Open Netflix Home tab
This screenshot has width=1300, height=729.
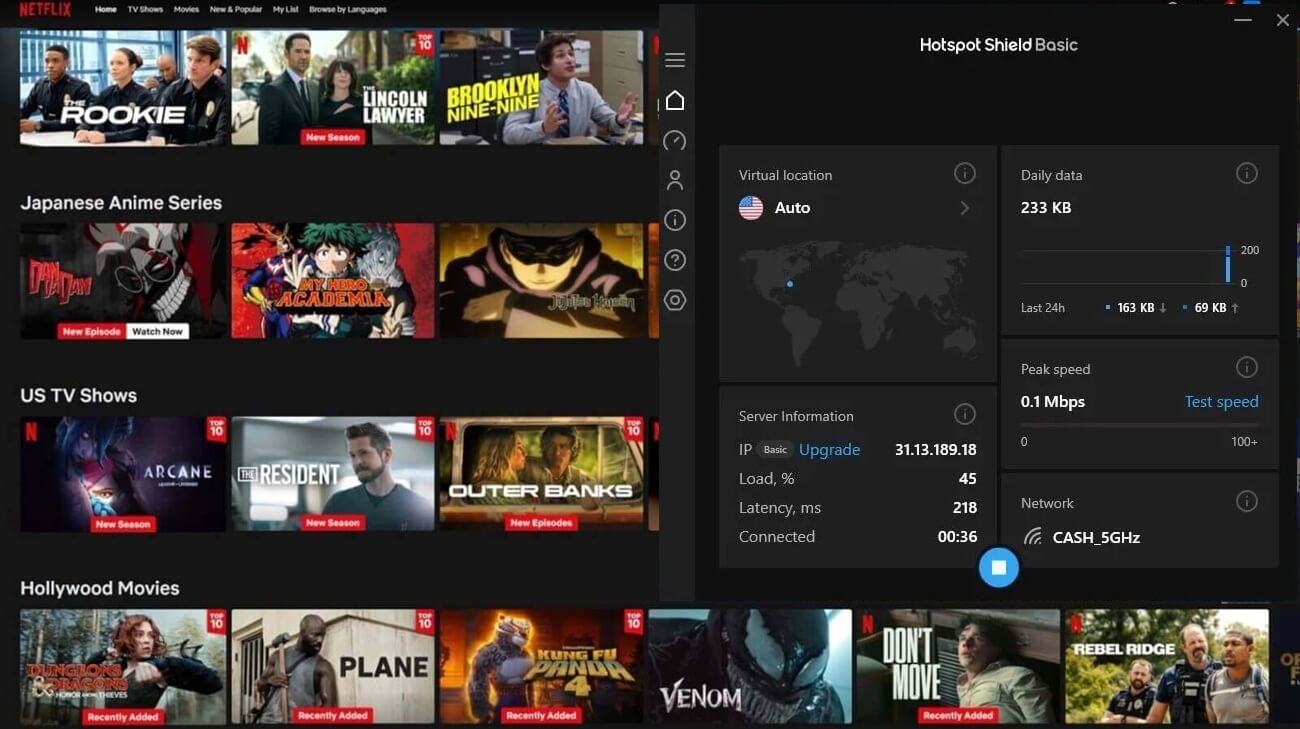(x=105, y=10)
